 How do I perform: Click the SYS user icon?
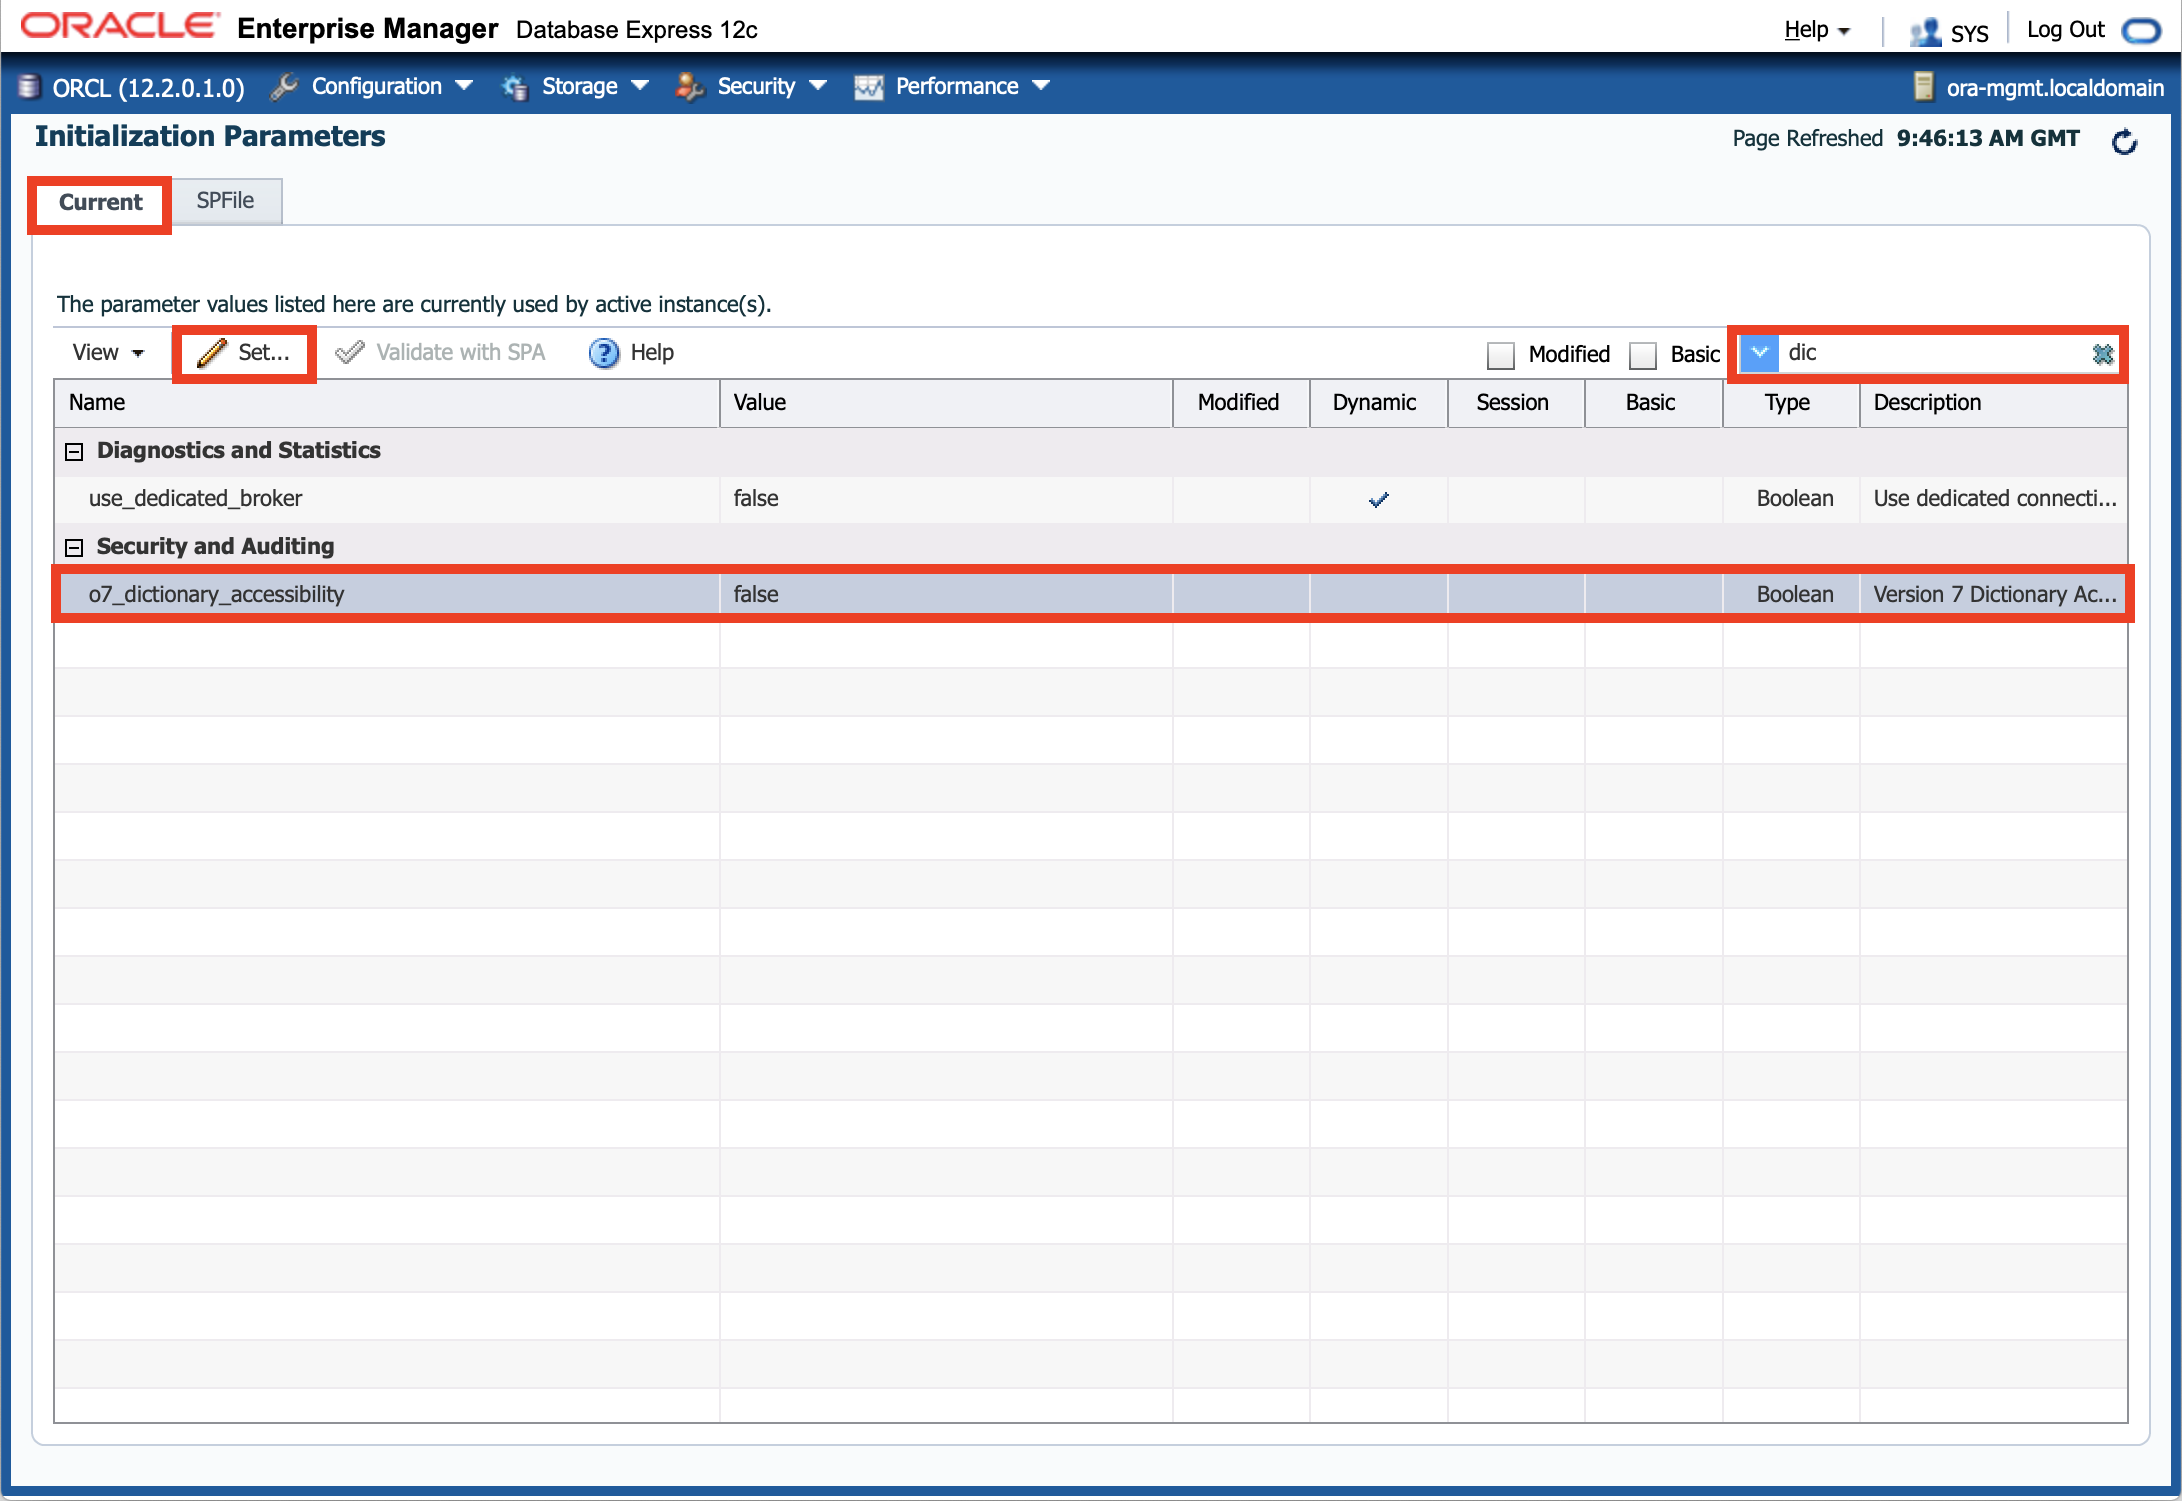click(x=1925, y=32)
